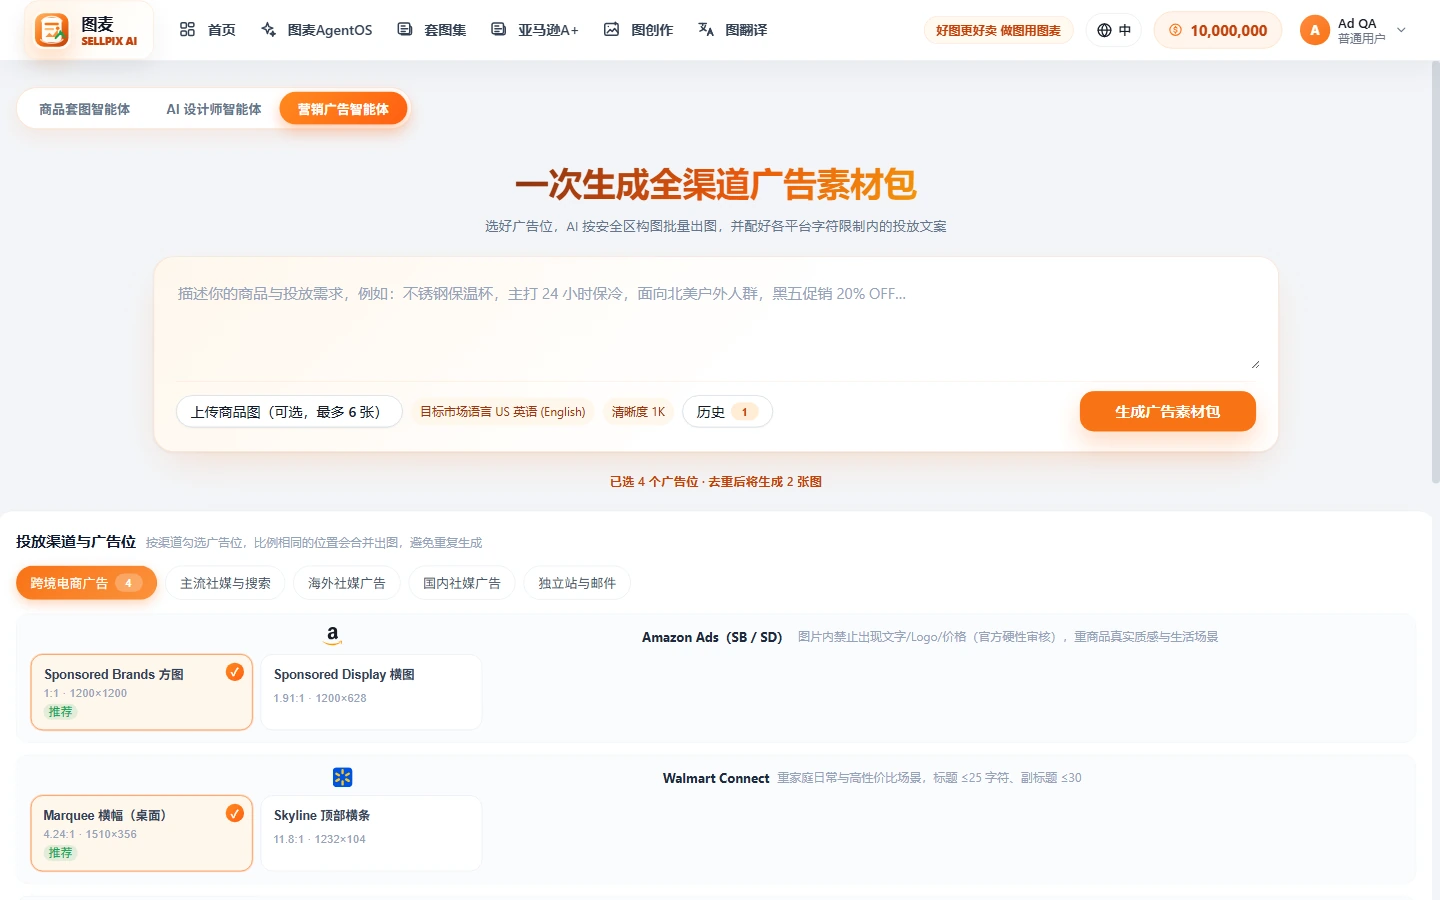This screenshot has width=1440, height=900.
Task: Open the 亚马逊A+ navigation item
Action: point(535,30)
